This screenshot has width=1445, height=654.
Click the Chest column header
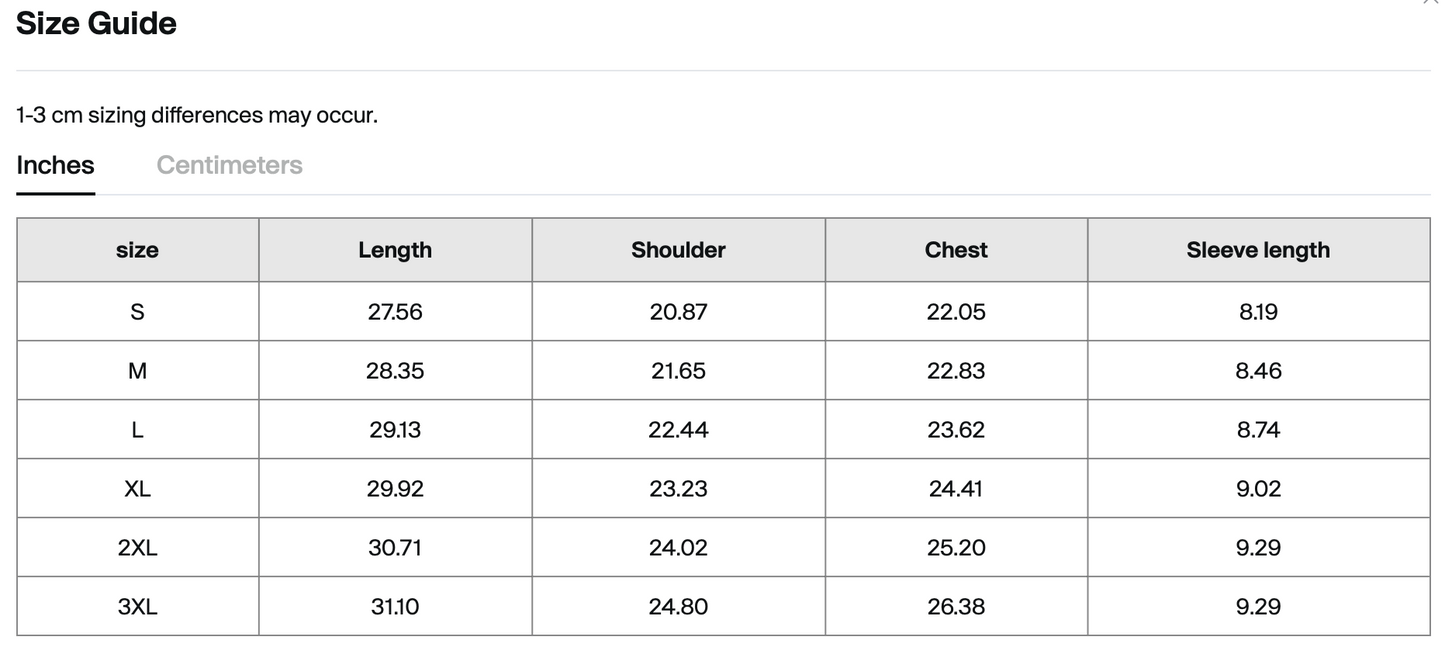[956, 250]
